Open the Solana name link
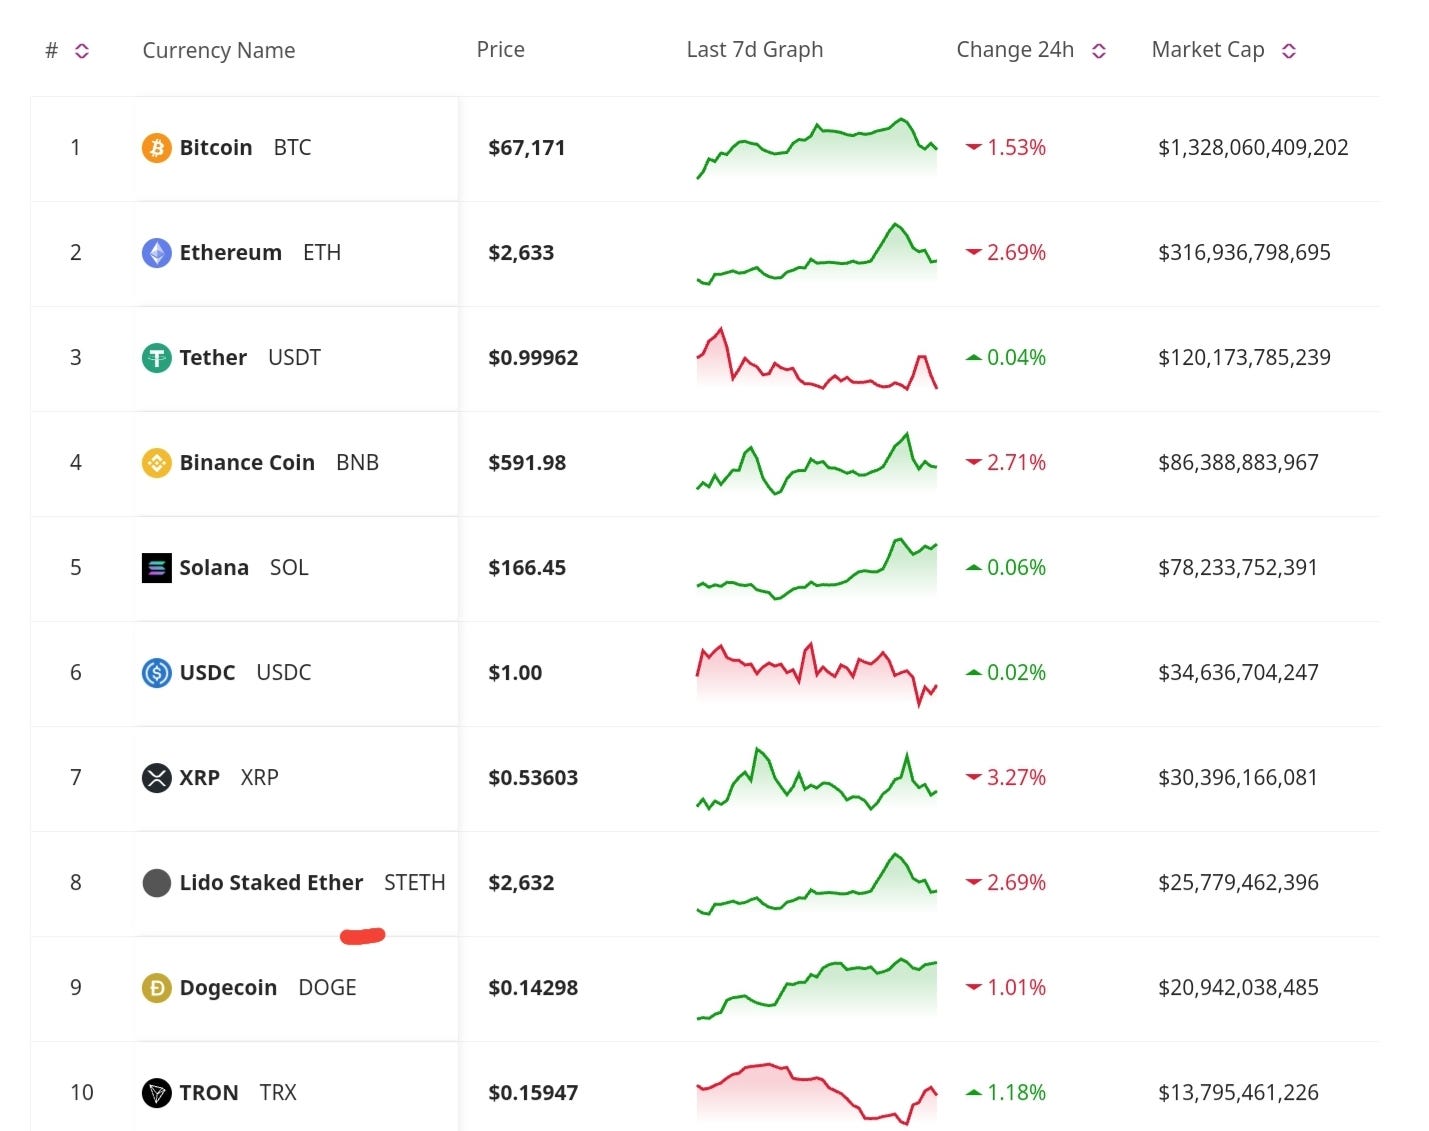 (213, 568)
